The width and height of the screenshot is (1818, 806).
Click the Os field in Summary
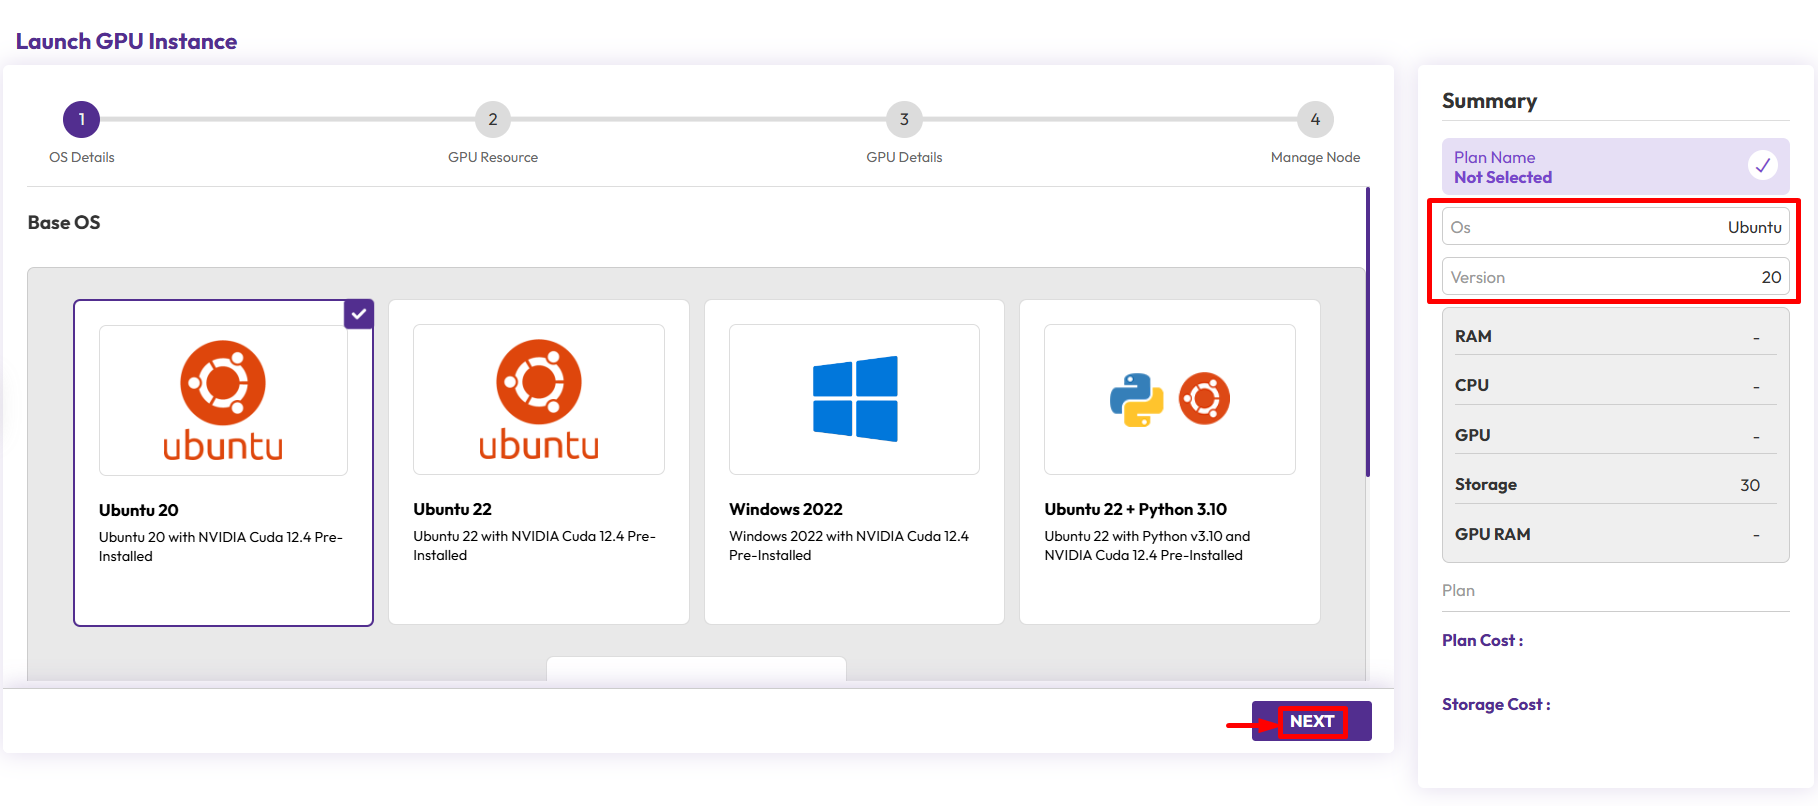(1615, 227)
